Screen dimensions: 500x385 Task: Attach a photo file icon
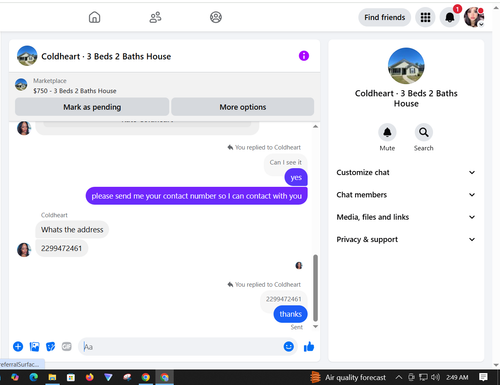[34, 347]
